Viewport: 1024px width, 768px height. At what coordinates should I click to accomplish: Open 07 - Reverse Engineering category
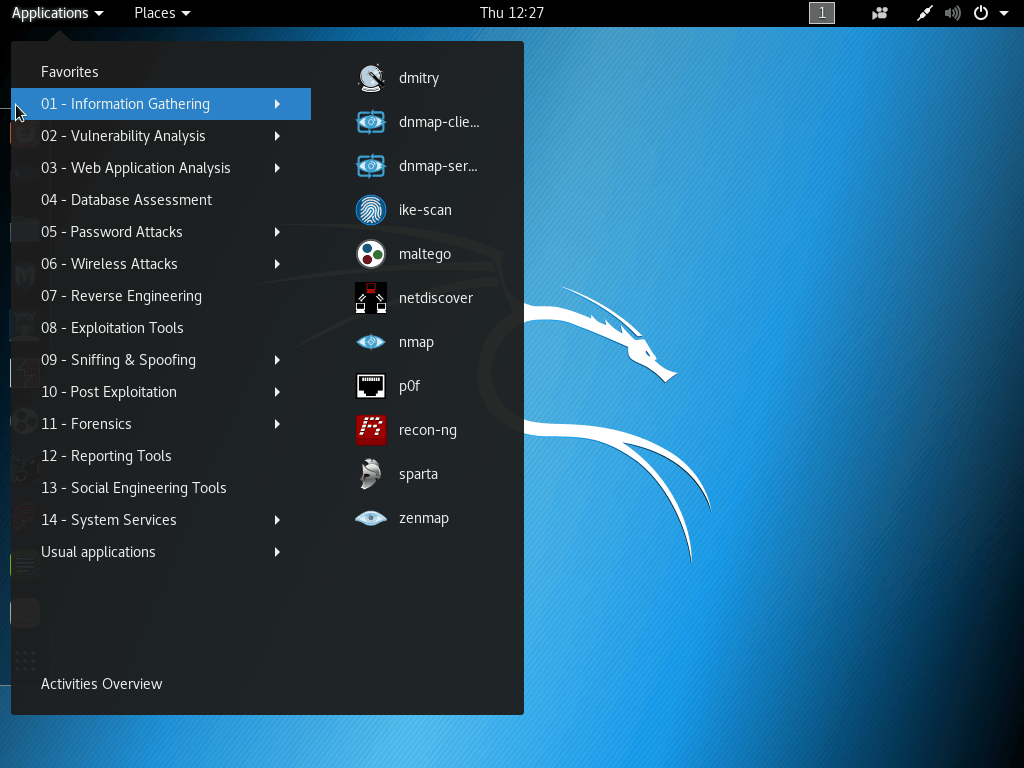161,296
